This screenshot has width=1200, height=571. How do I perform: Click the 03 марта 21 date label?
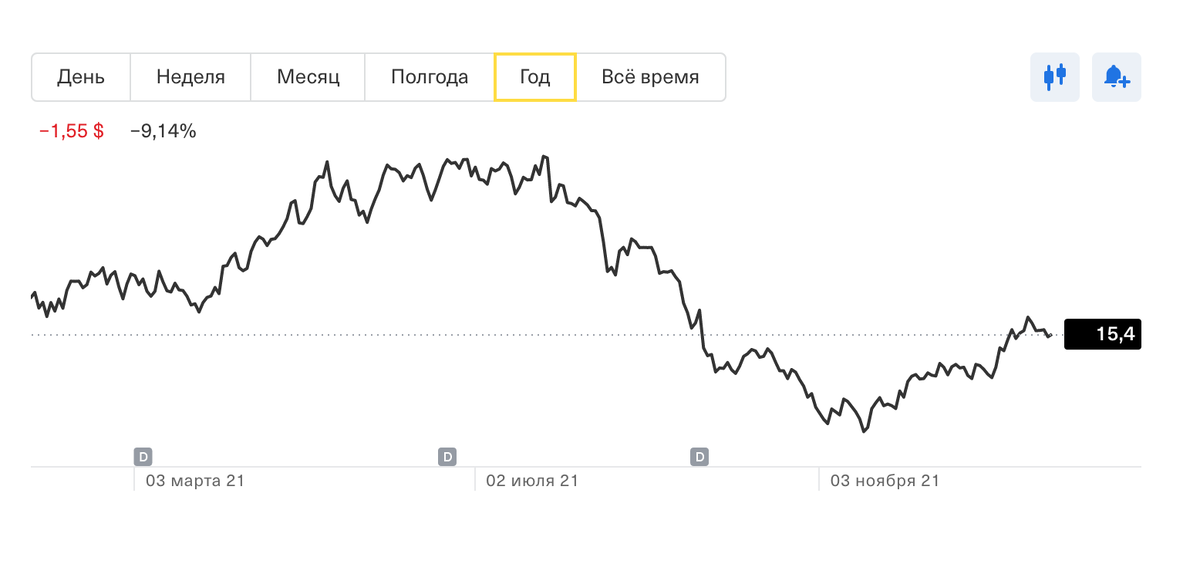pyautogui.click(x=195, y=481)
